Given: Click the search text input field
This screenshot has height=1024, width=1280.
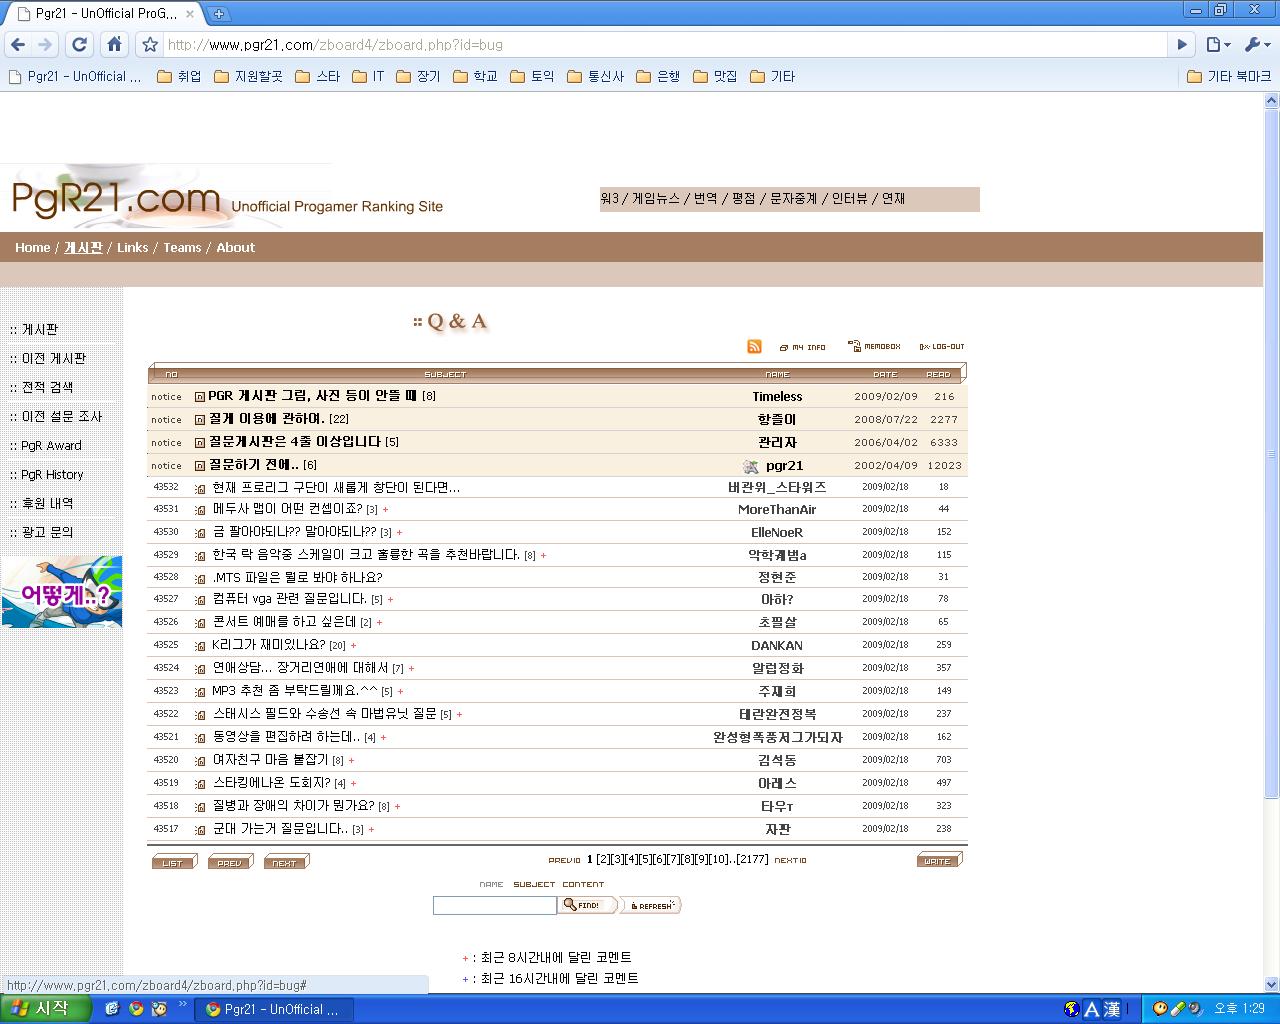Looking at the screenshot, I should 494,905.
